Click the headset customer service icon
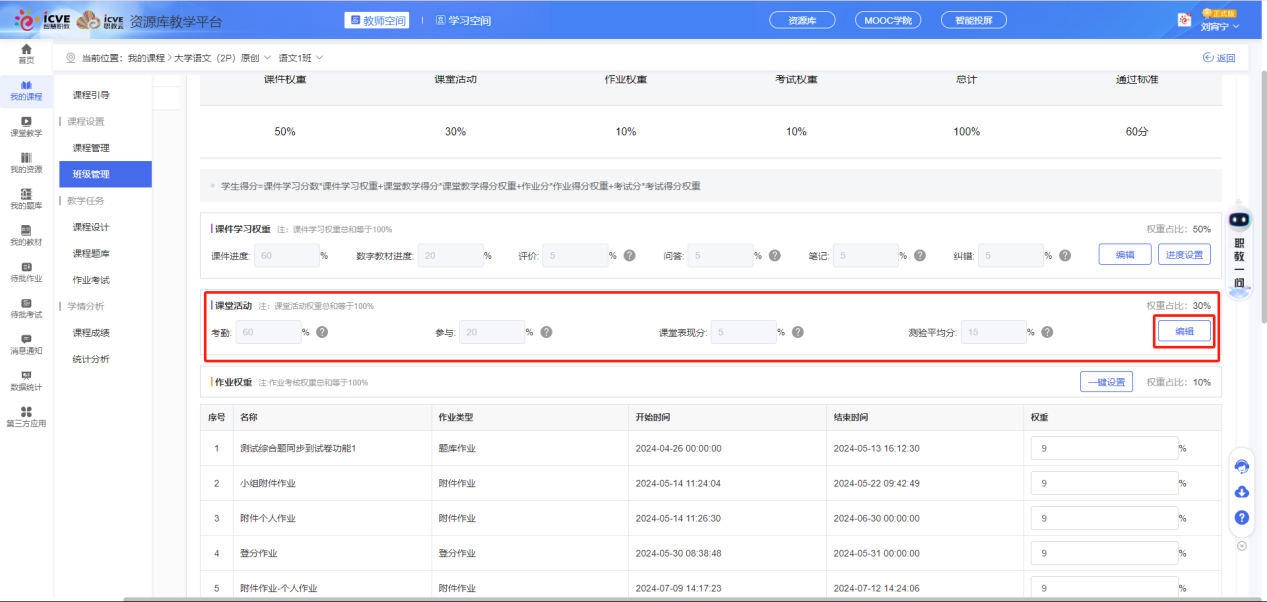Viewport: 1267px width, 602px height. 1241,466
